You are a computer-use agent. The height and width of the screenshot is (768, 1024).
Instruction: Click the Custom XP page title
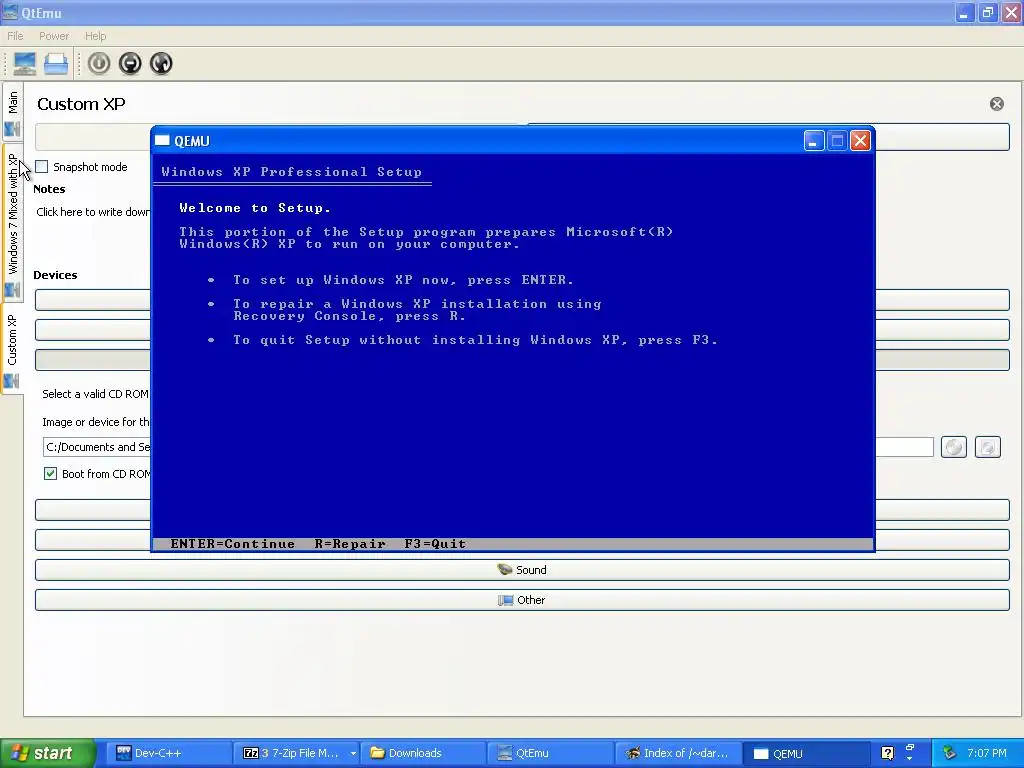coord(81,104)
